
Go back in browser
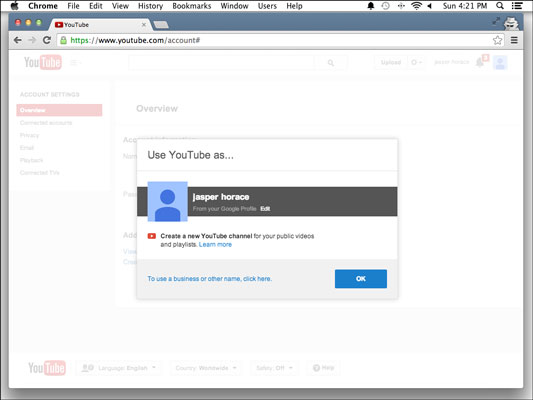18,40
